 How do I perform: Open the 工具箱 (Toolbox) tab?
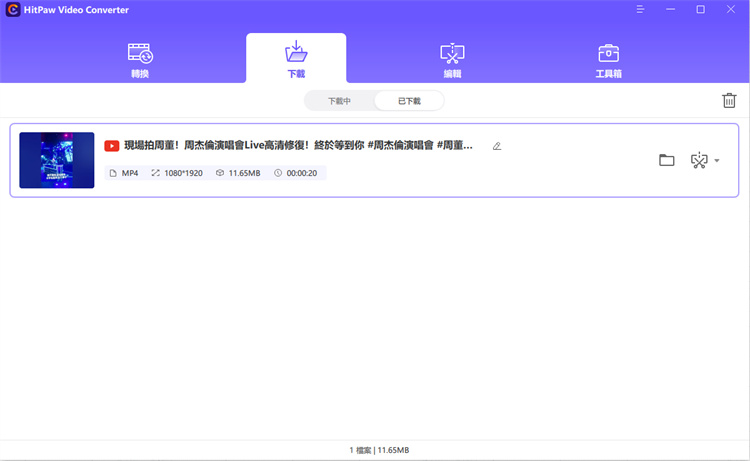point(608,60)
